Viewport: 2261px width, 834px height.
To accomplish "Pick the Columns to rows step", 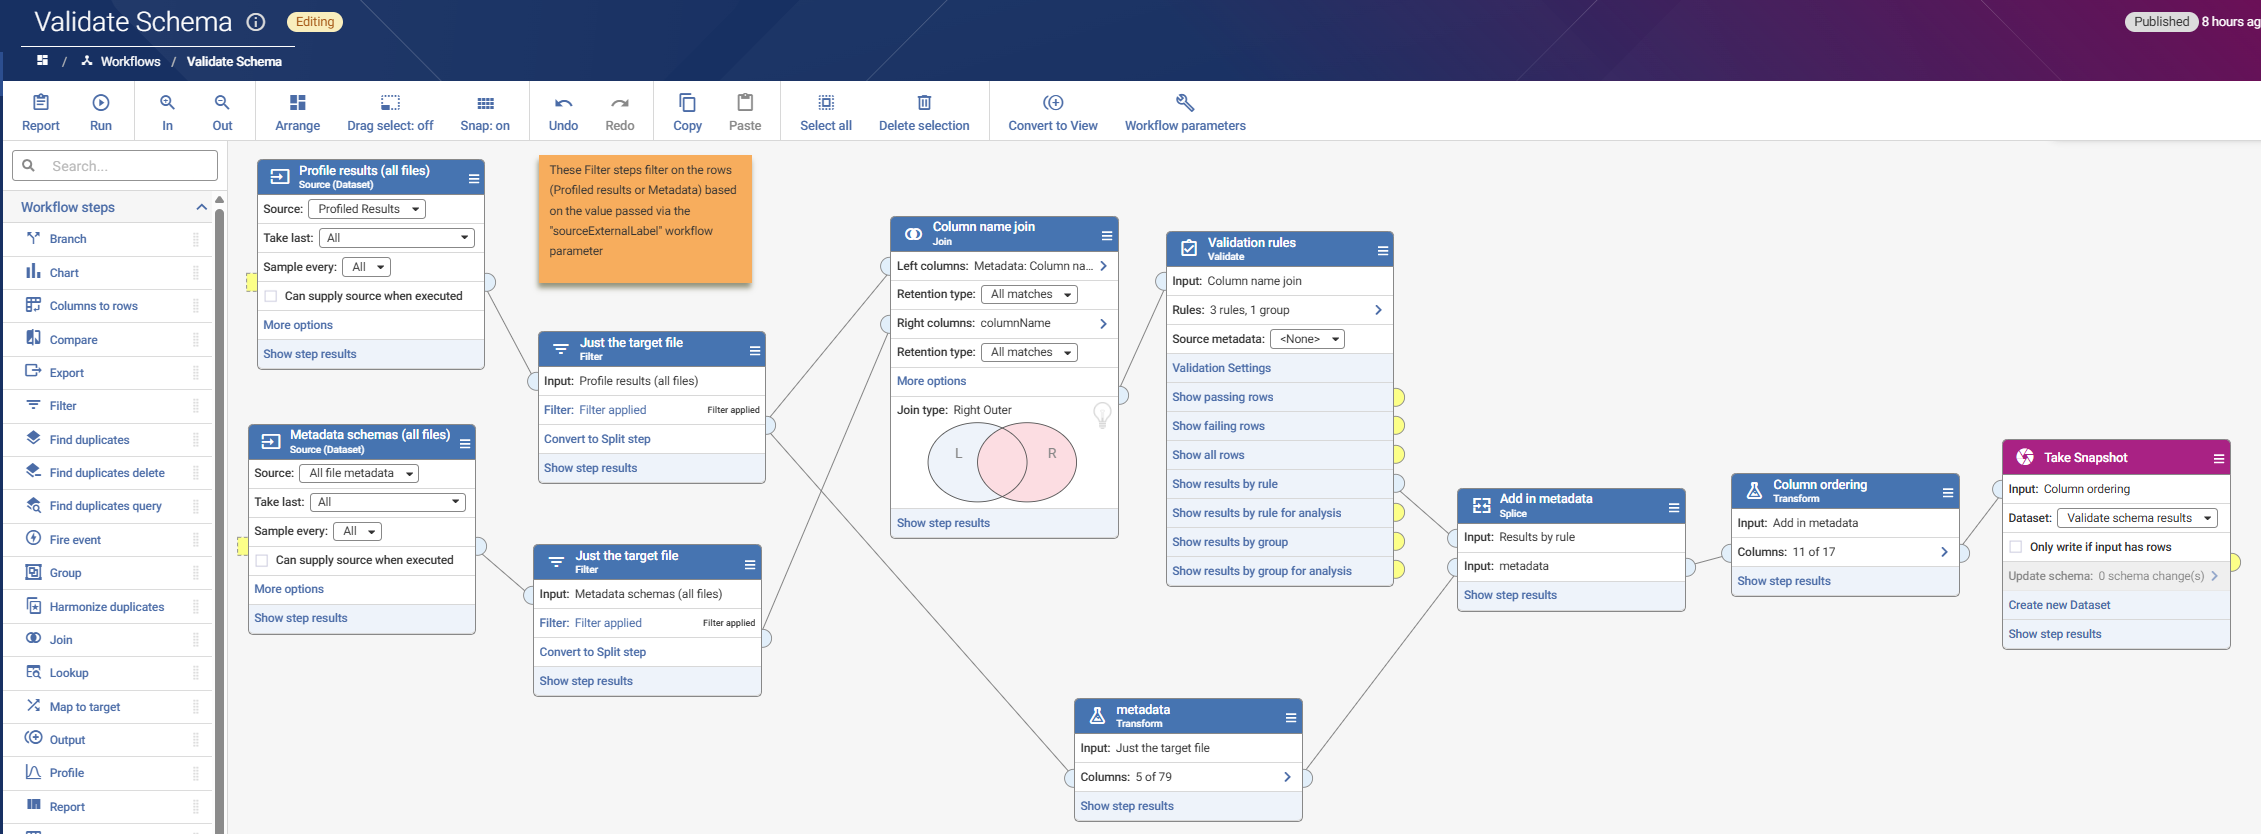I will coord(94,306).
